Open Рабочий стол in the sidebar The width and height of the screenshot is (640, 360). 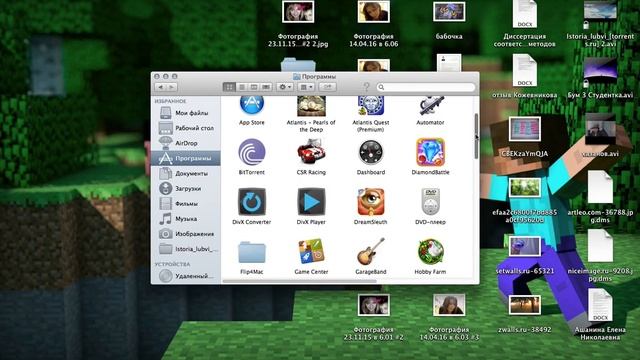(x=186, y=128)
